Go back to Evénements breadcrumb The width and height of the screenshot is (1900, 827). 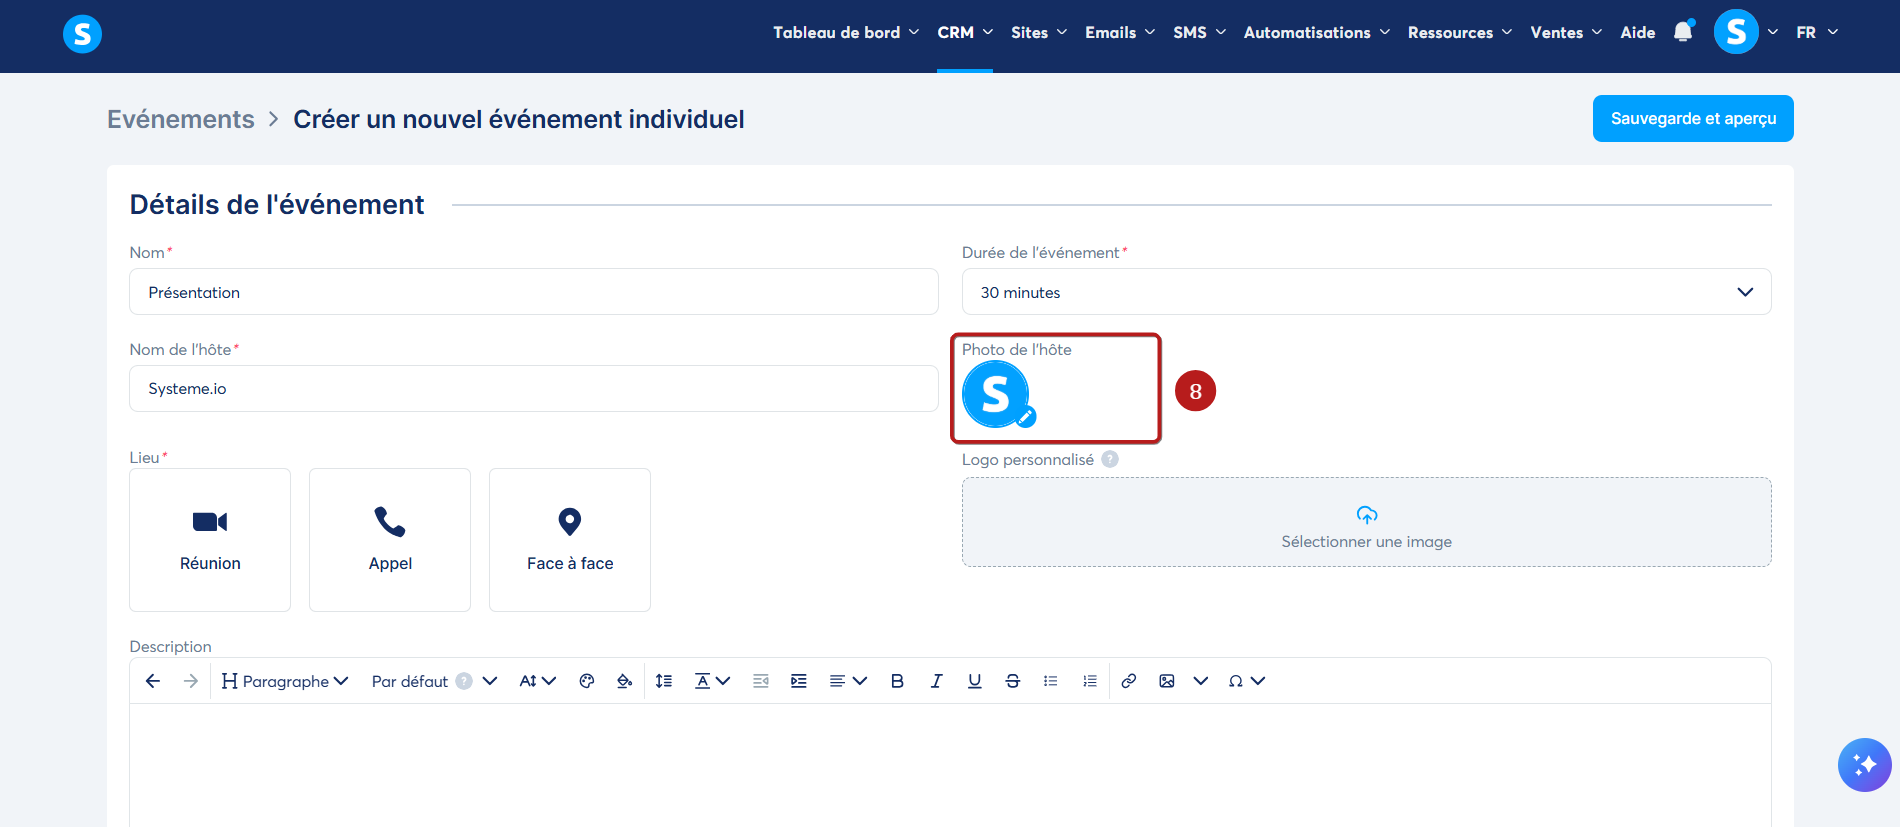tap(181, 119)
